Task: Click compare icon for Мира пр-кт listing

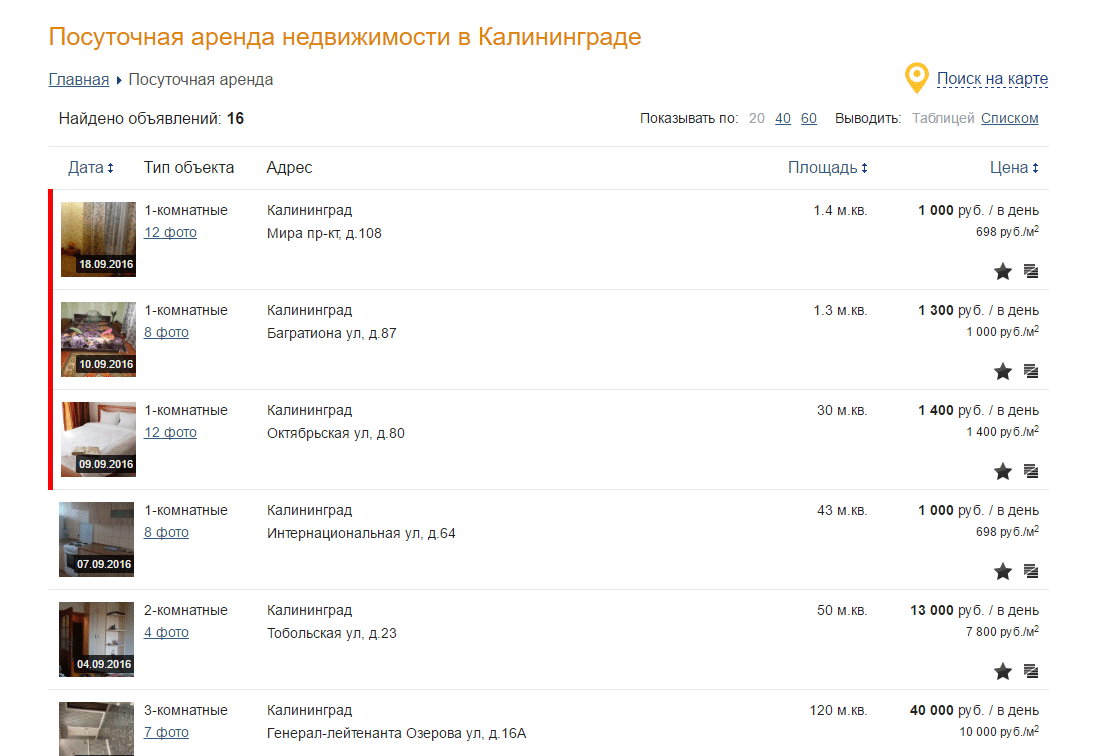Action: click(1031, 271)
